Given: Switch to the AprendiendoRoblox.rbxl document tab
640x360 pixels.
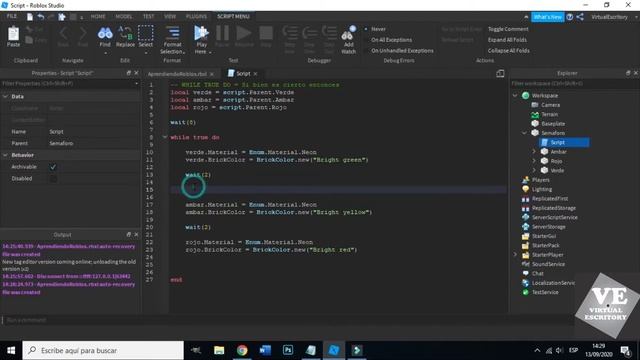Looking at the screenshot, I should [x=177, y=74].
